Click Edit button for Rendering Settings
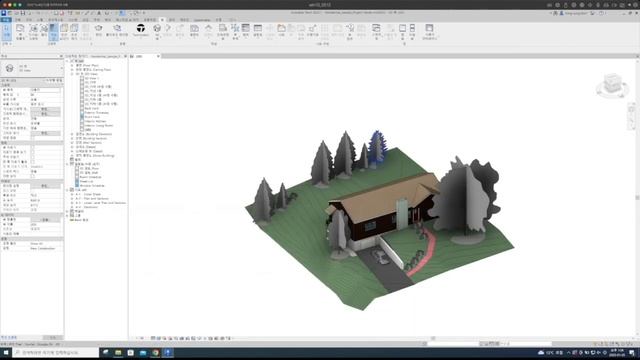The height and width of the screenshot is (360, 640). click(45, 186)
